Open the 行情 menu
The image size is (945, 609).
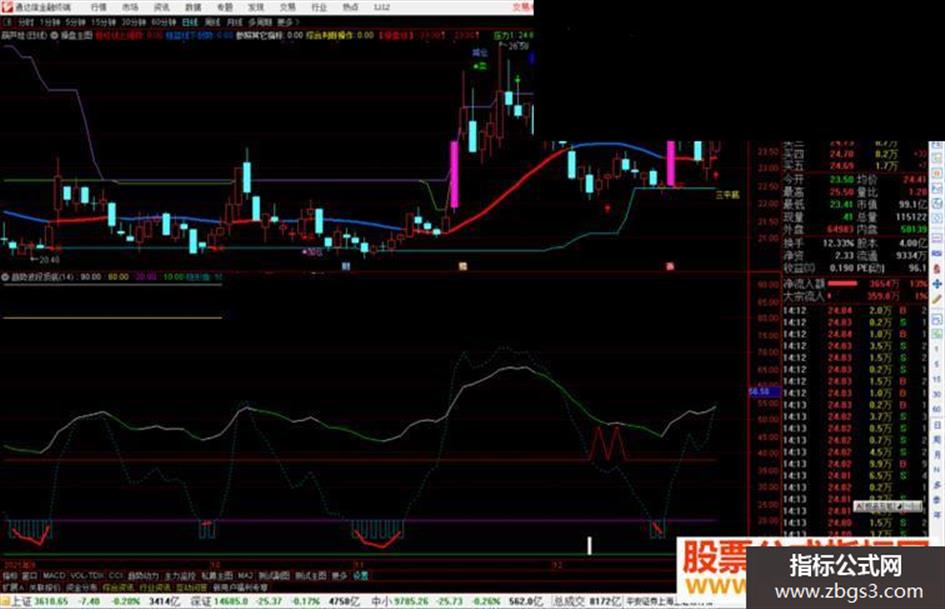pos(98,7)
